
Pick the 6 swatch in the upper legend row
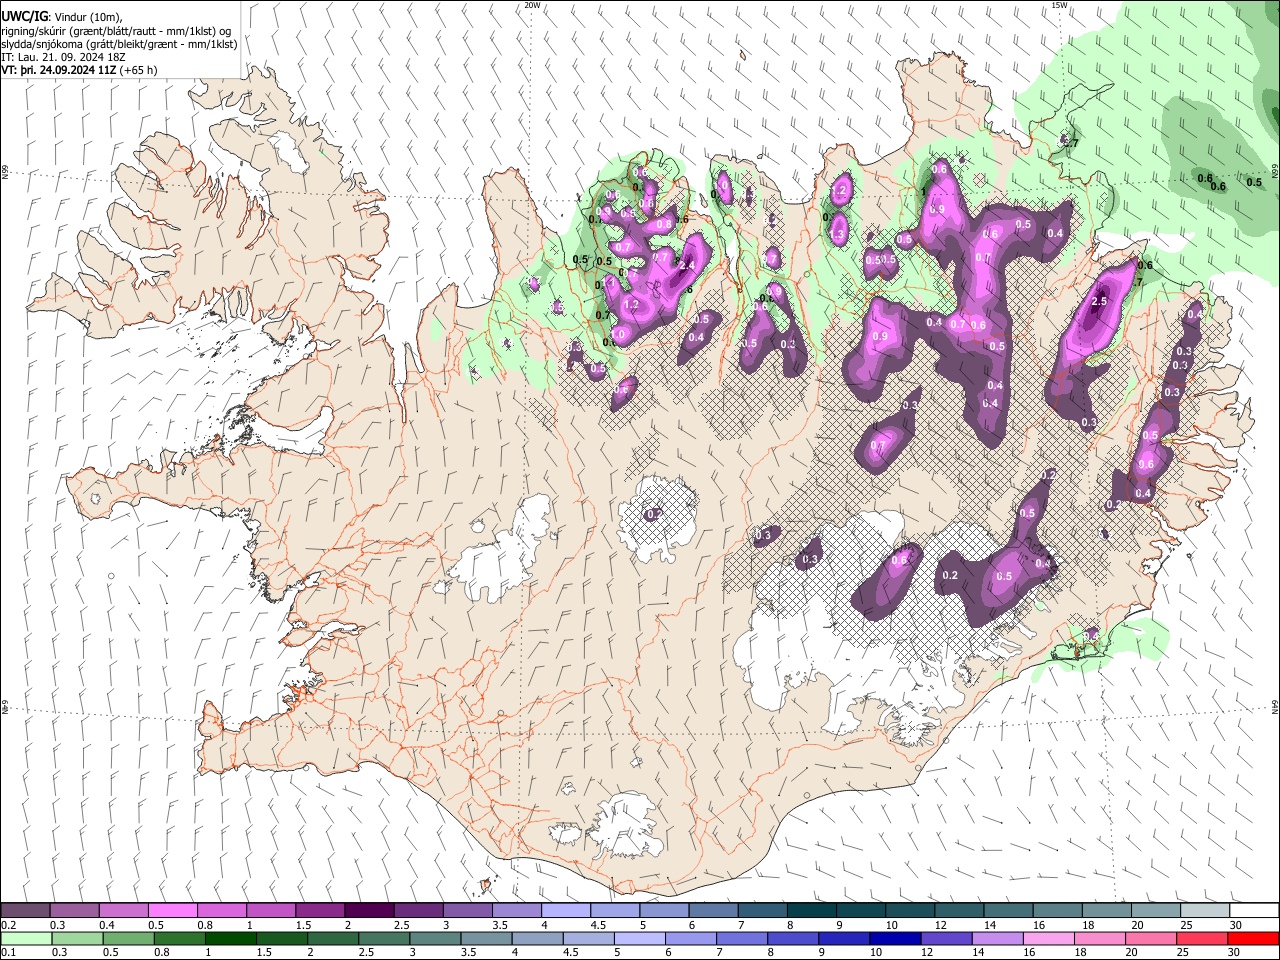[x=711, y=910]
